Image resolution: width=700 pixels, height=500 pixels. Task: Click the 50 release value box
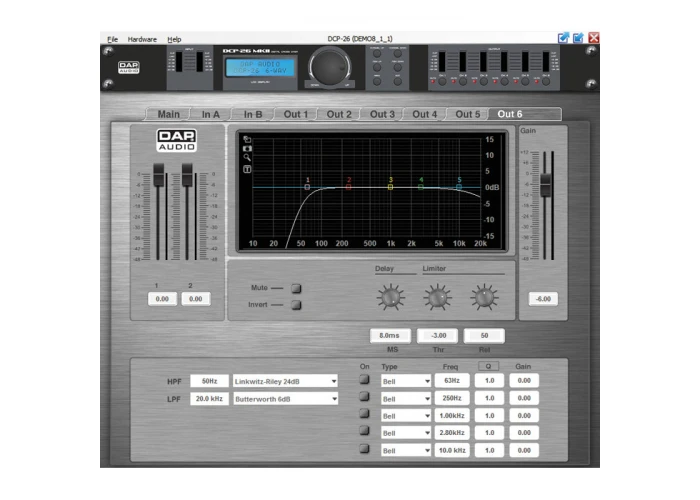pos(484,335)
